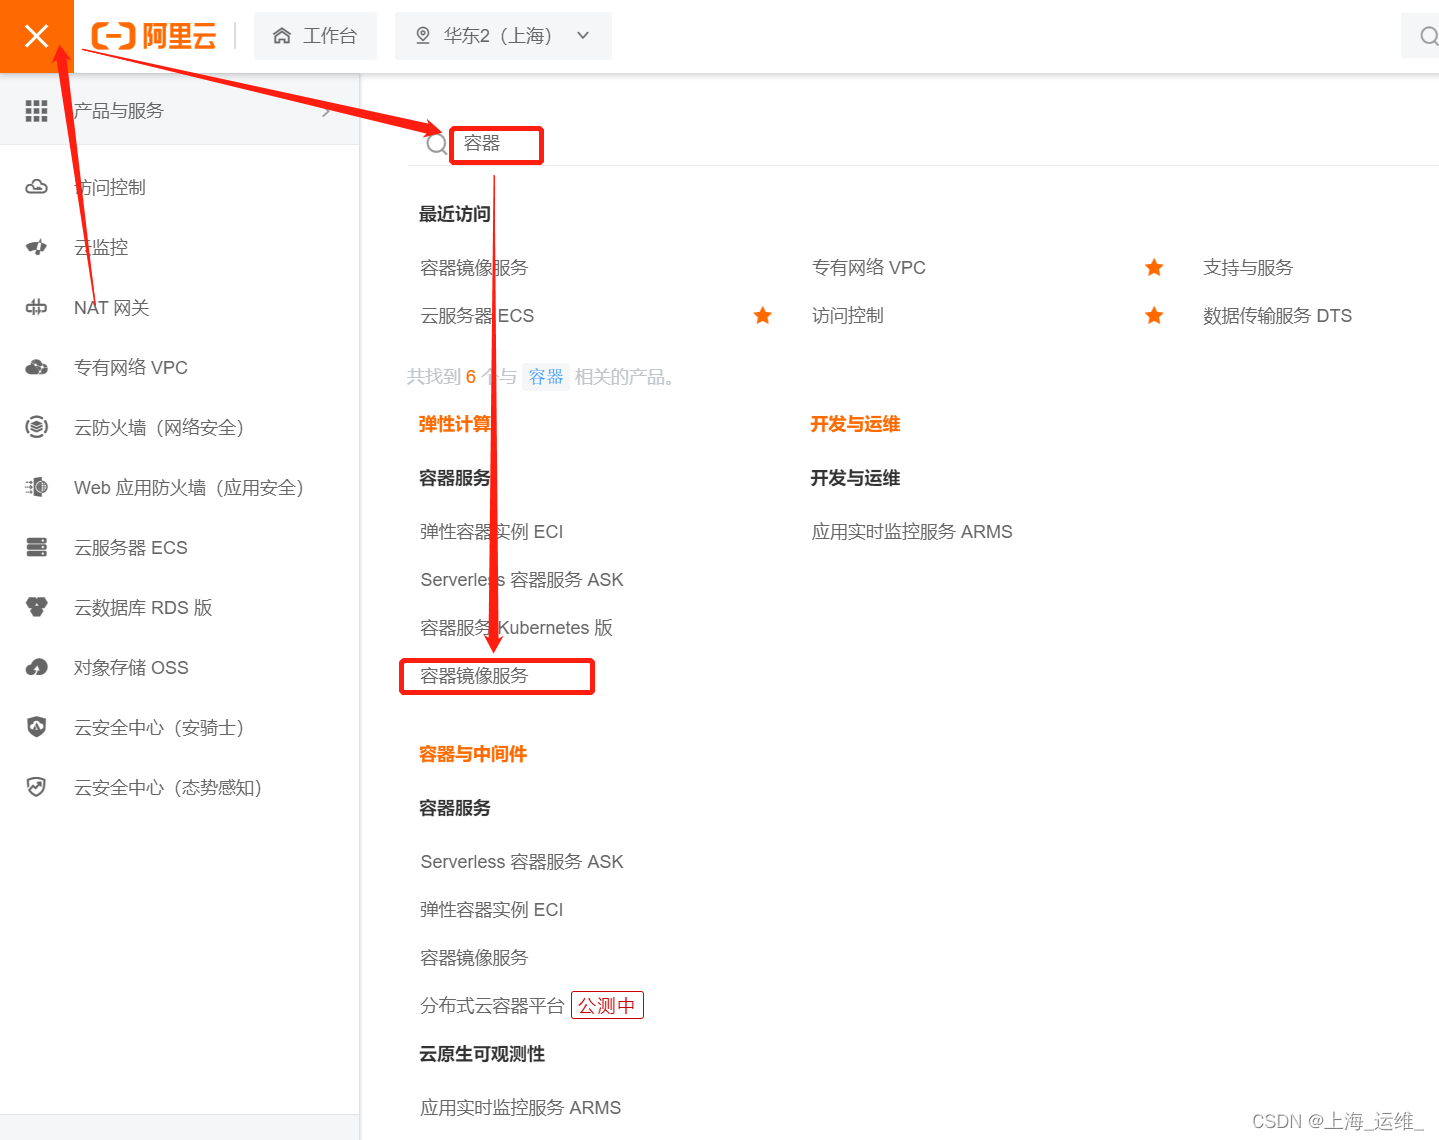The image size is (1439, 1140).
Task: Open NAT 网关 from the sidebar
Action: pos(111,307)
